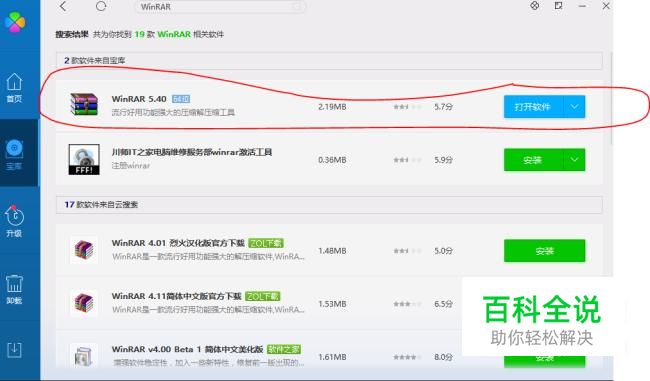Open the downloads icon at sidebar bottom

(x=14, y=350)
